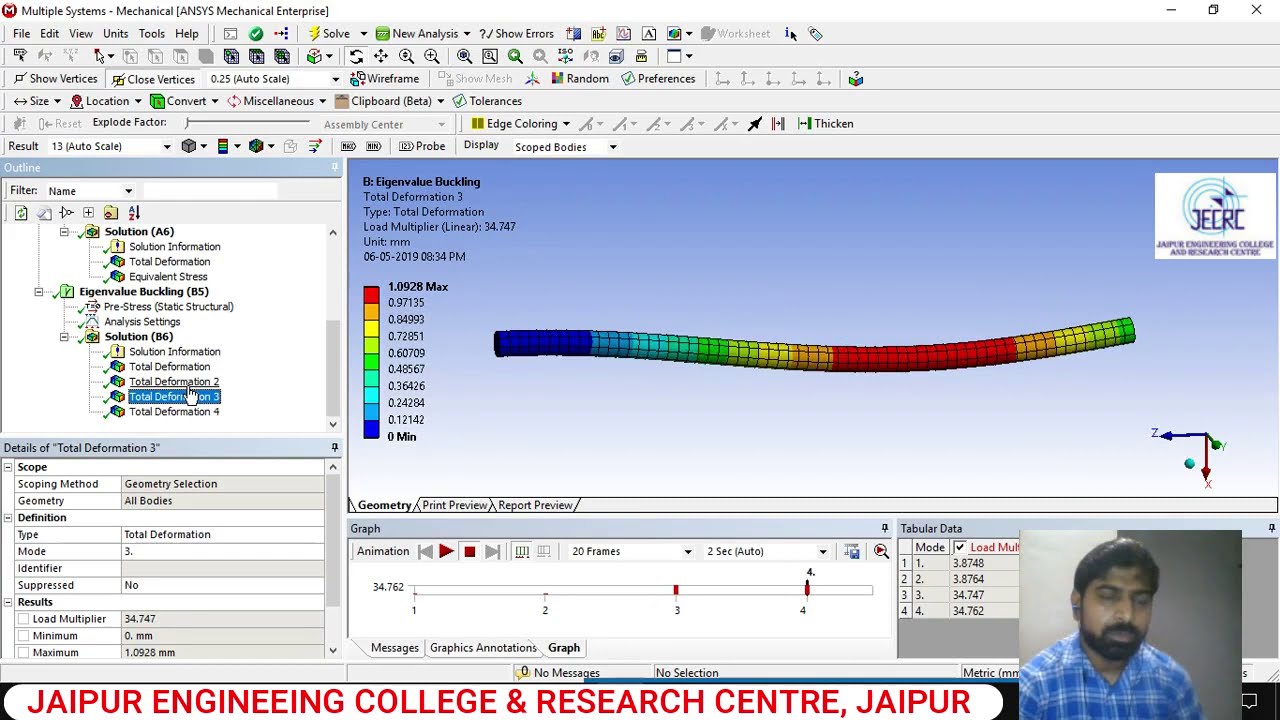Click the zoom to fit icon

coord(464,56)
